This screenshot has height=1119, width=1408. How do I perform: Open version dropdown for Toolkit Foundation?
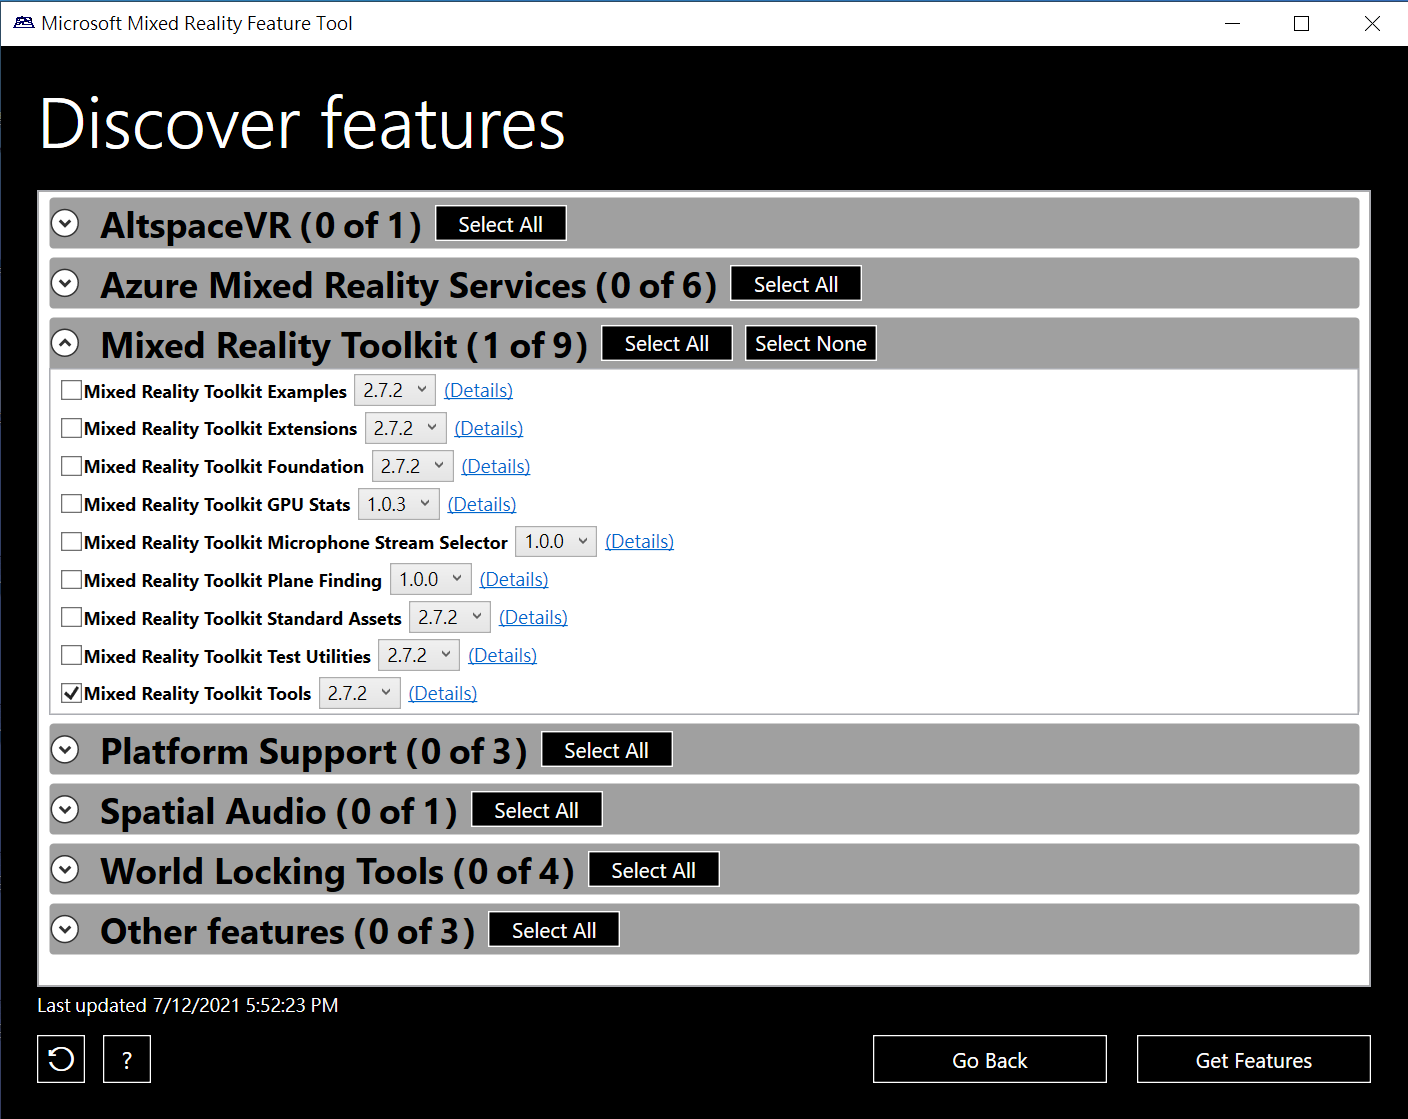pos(413,466)
